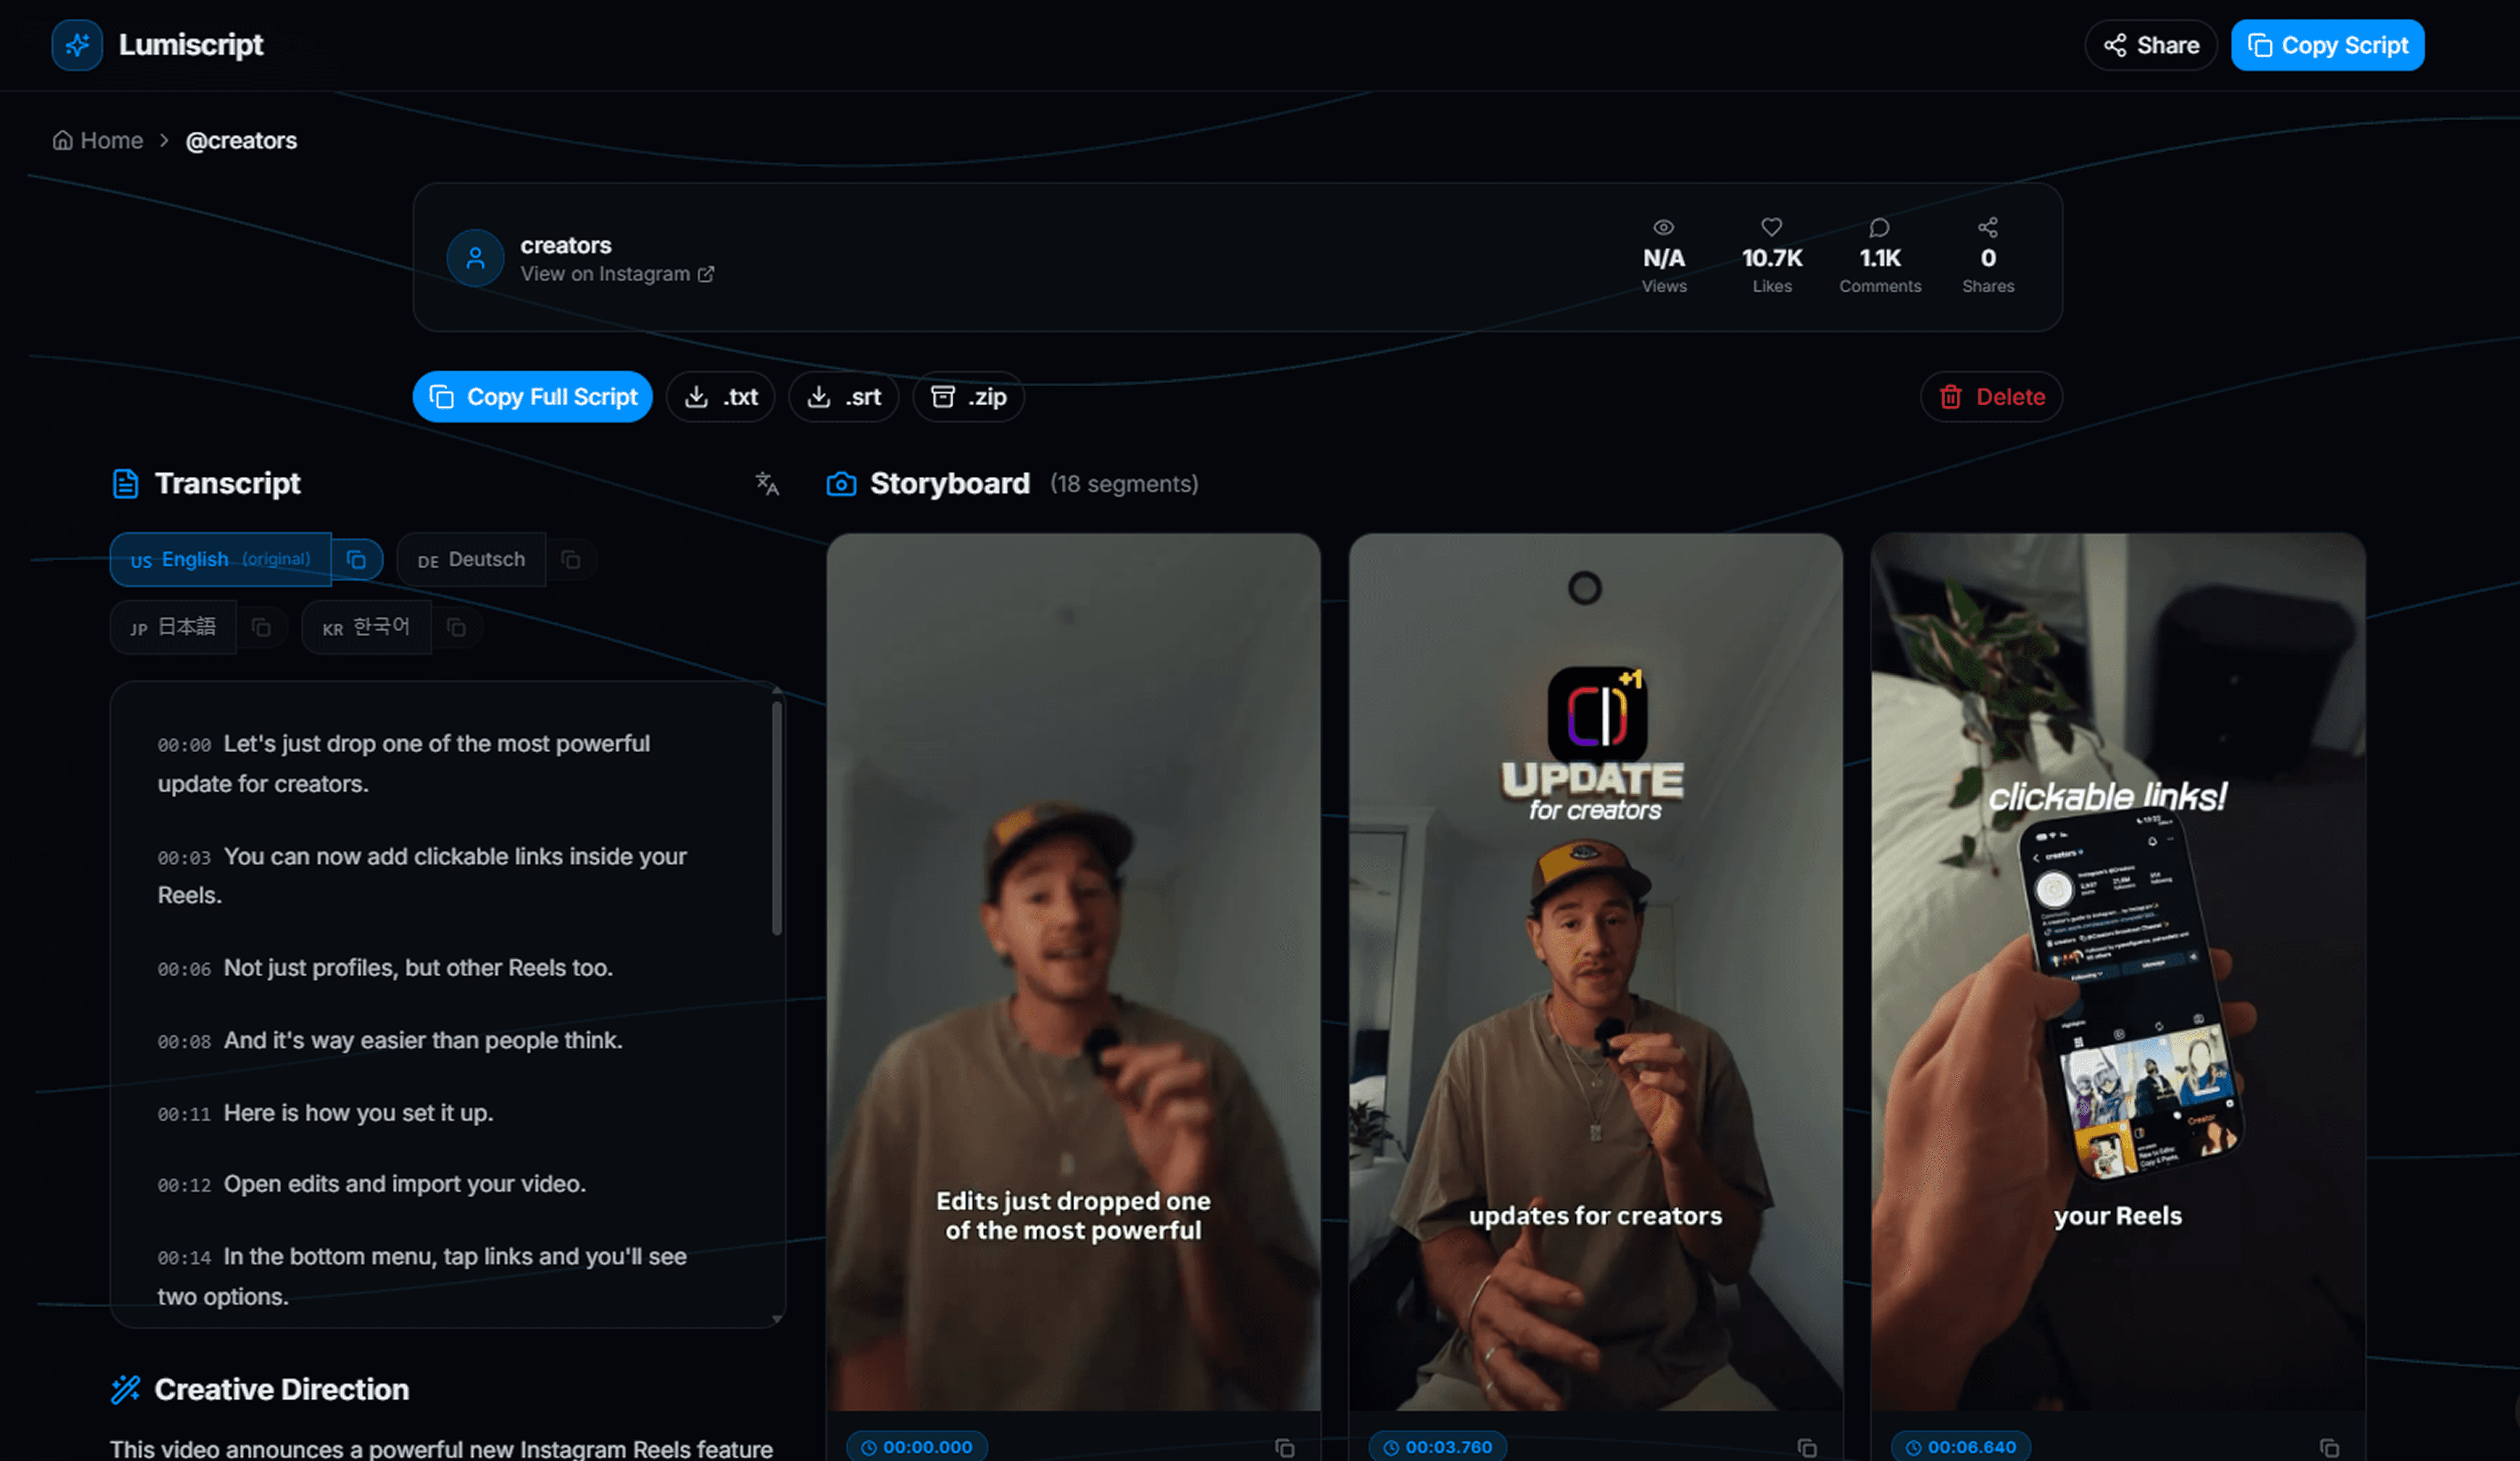Screen dimensions: 2520x1461
Task: Delete this script
Action: (x=1991, y=397)
